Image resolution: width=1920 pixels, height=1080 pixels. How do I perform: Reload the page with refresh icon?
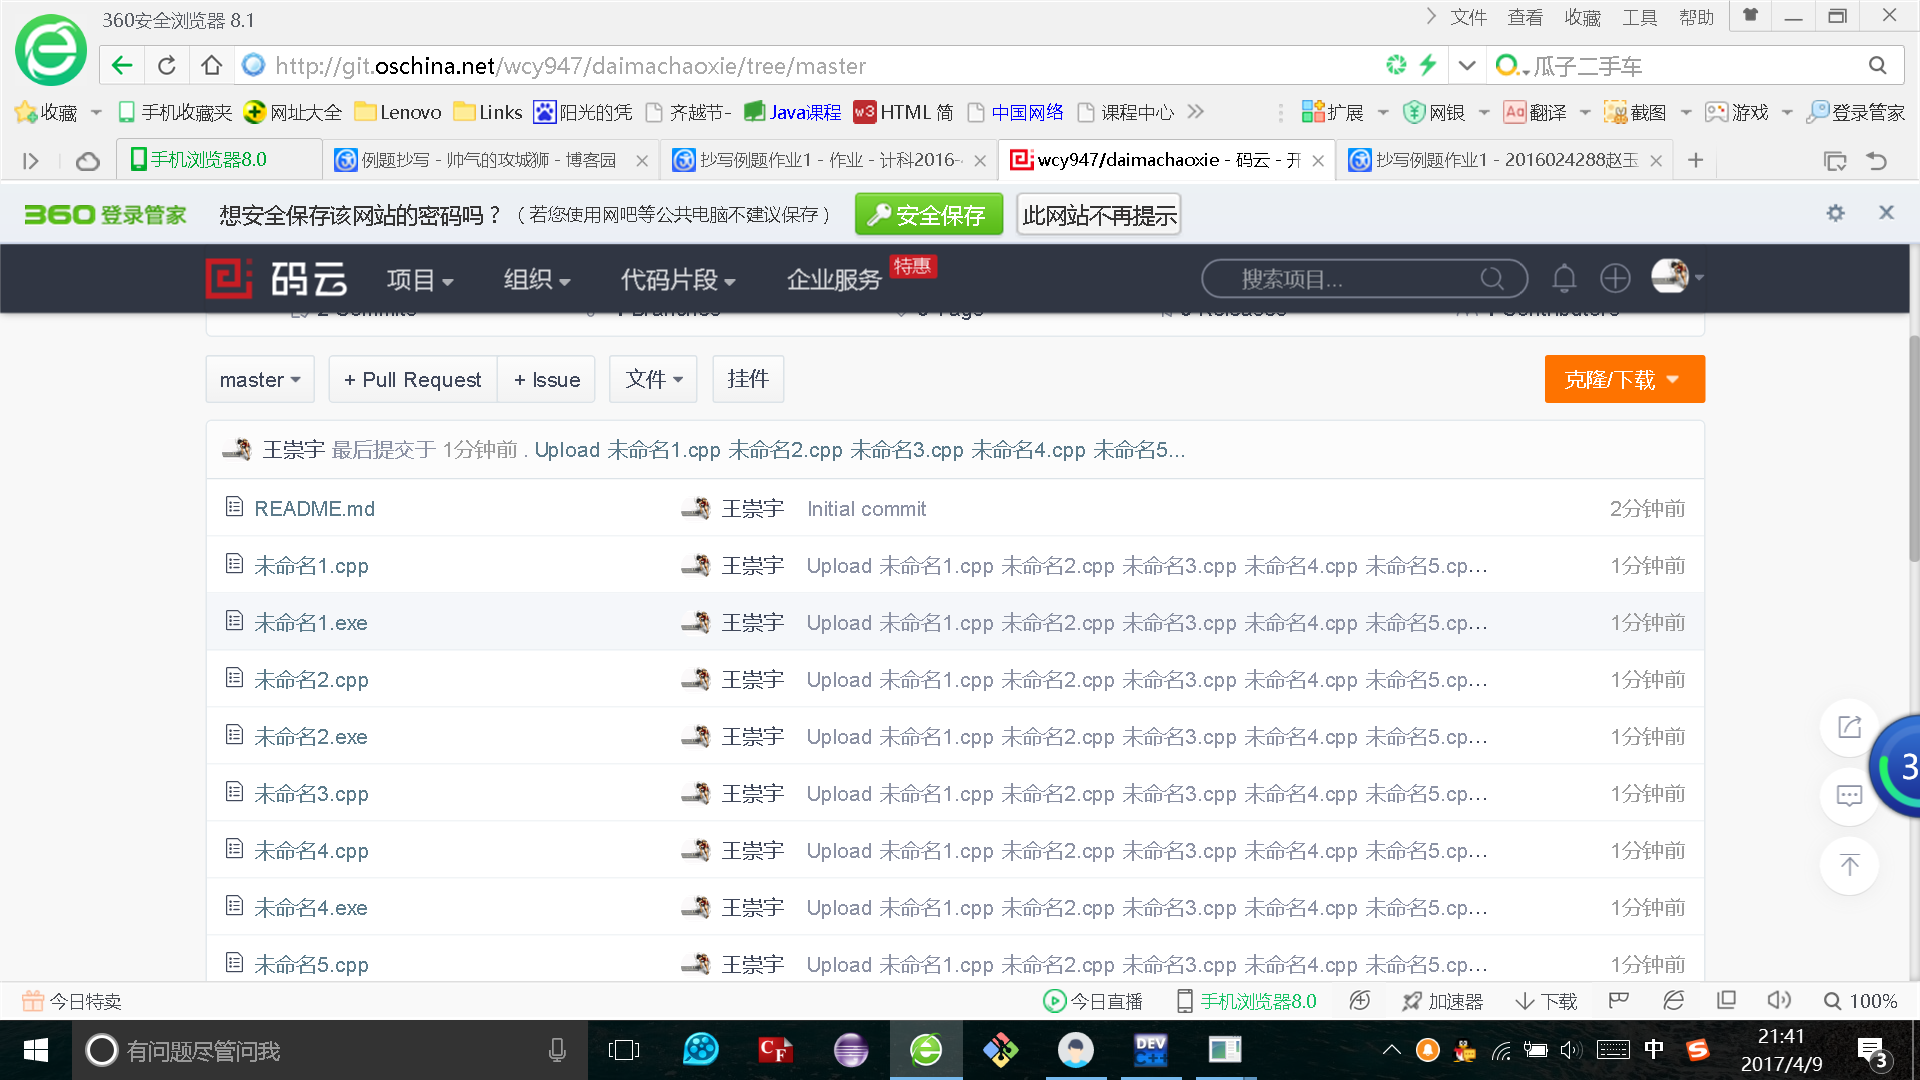tap(167, 66)
